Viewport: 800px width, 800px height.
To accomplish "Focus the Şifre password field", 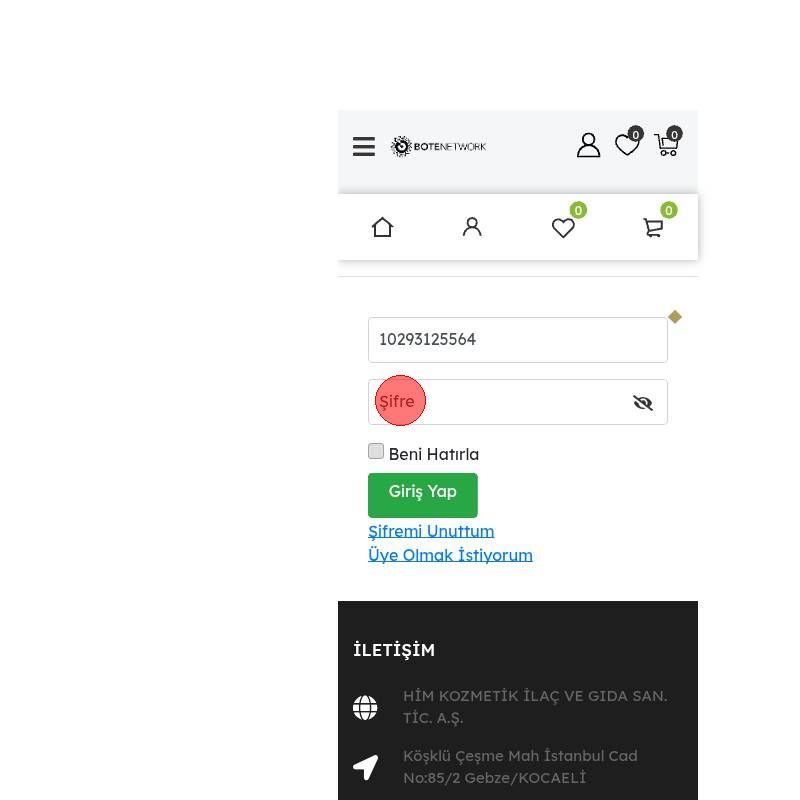I will 517,402.
